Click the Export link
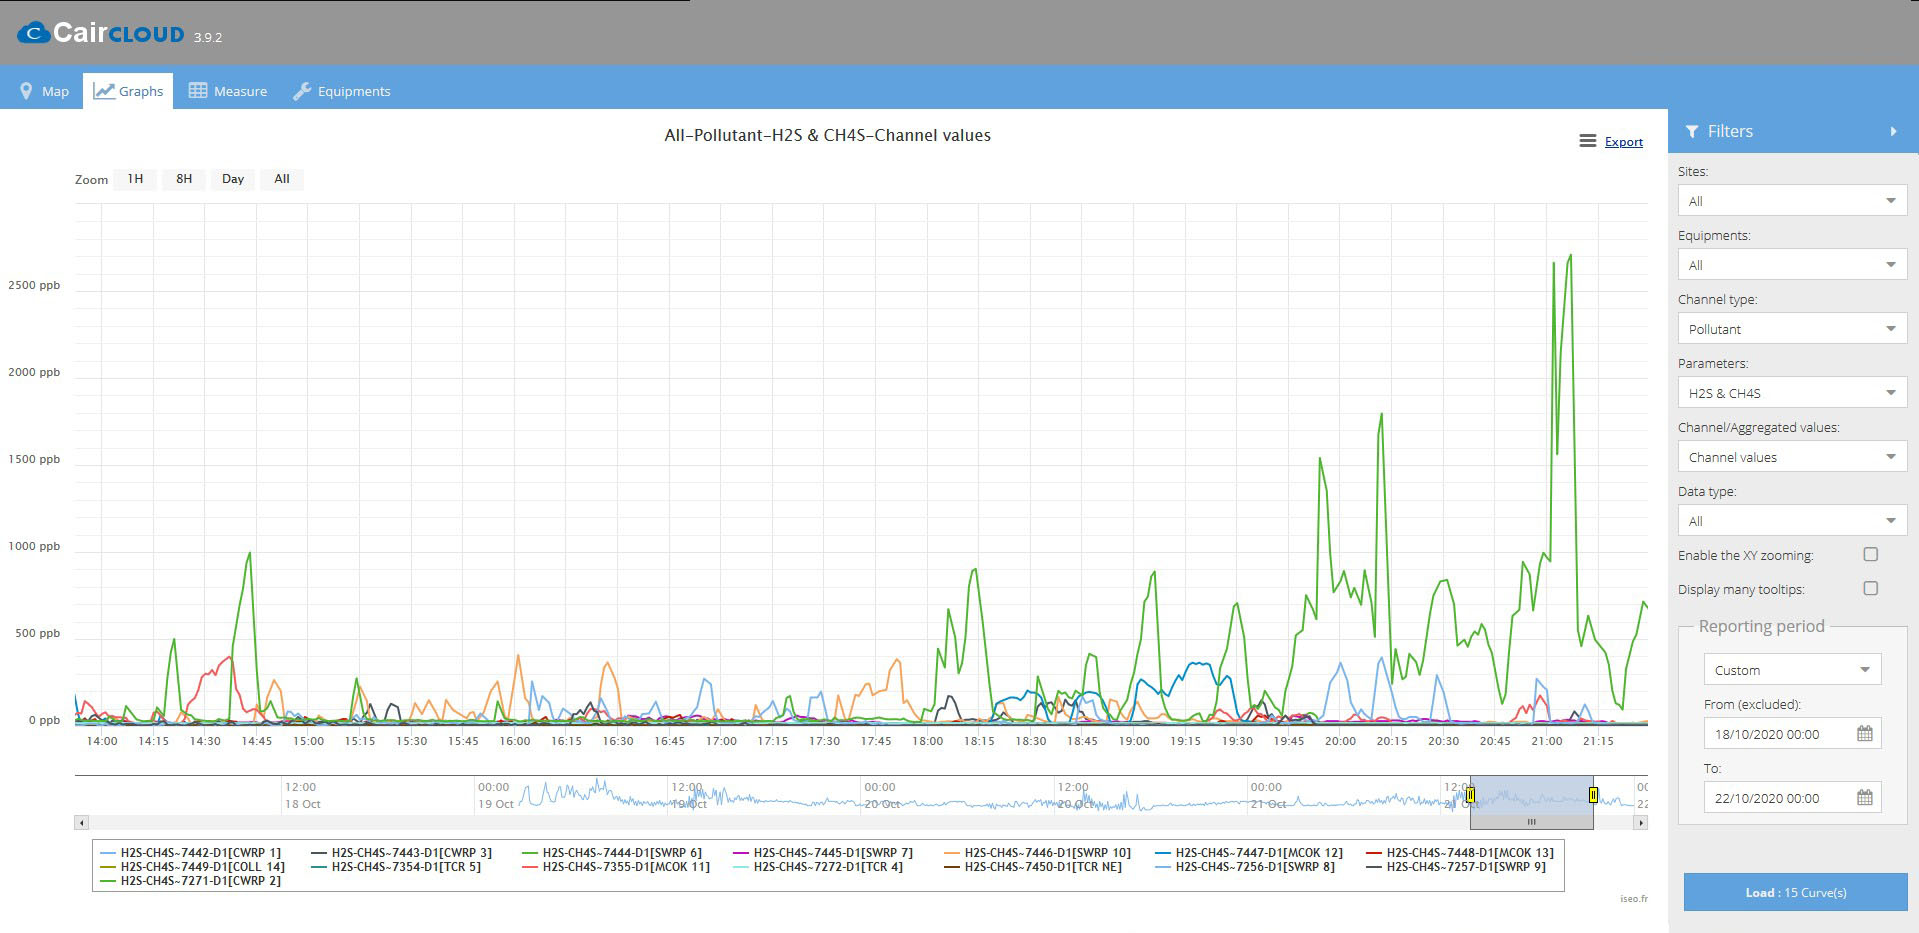 (x=1624, y=142)
